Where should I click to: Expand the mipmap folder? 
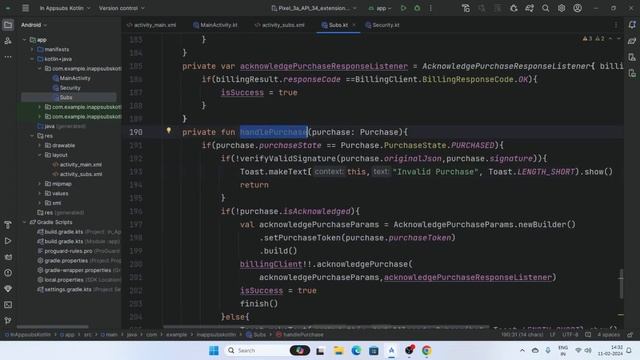coord(40,184)
